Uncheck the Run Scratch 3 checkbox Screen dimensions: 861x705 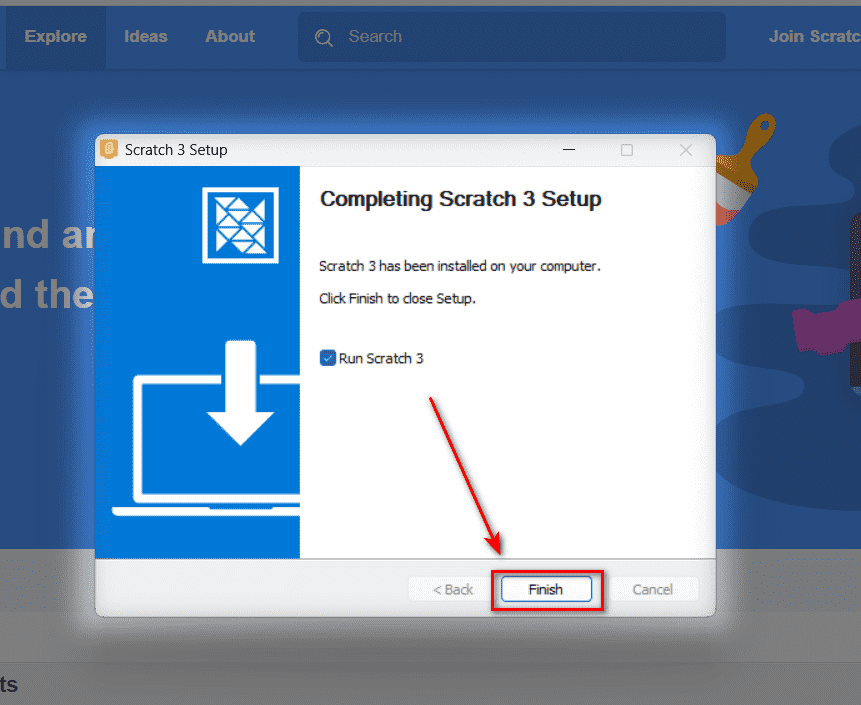point(328,358)
